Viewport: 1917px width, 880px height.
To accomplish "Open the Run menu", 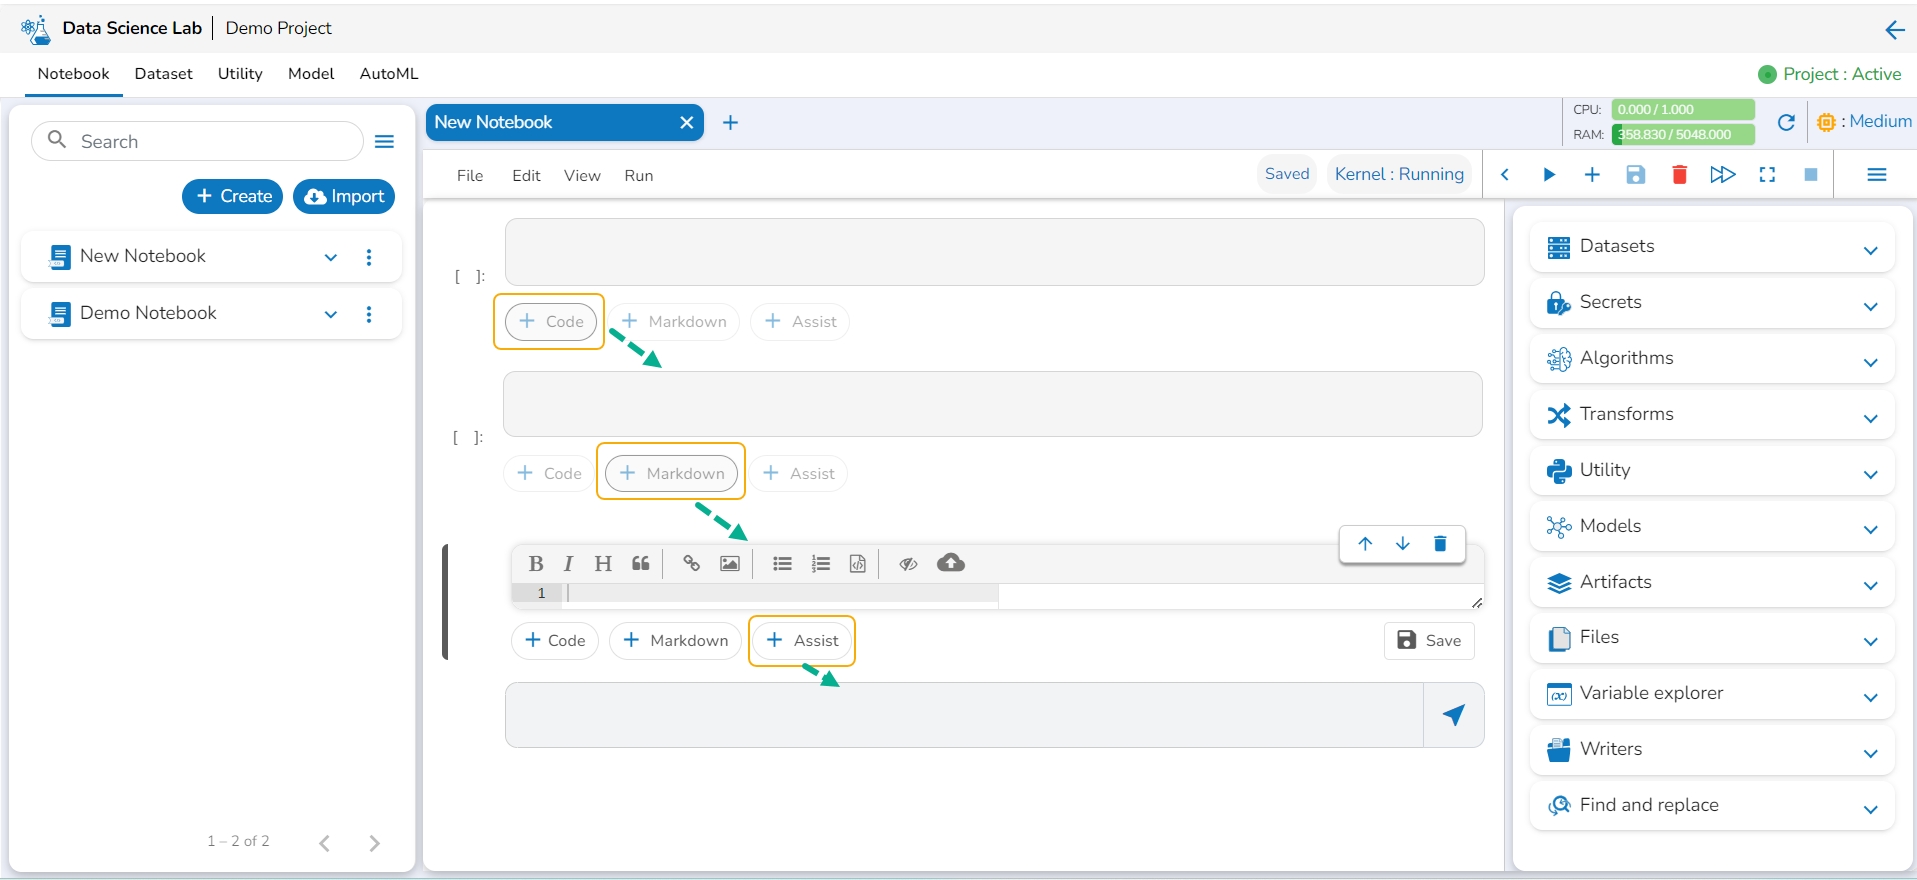I will click(639, 176).
